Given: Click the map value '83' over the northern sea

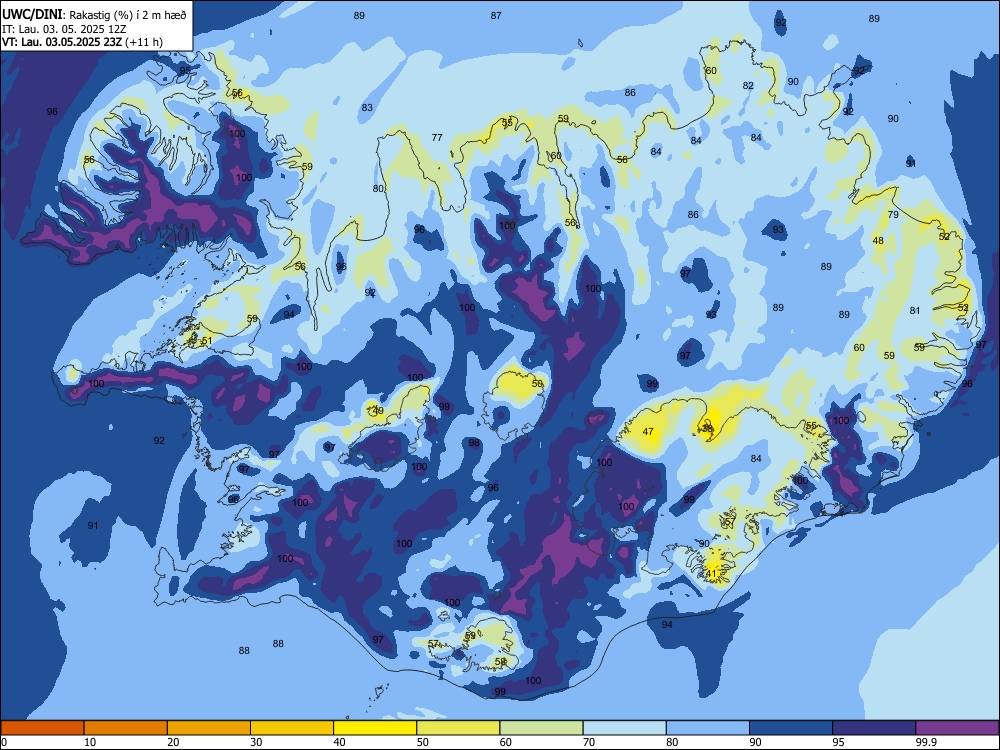Looking at the screenshot, I should 367,108.
